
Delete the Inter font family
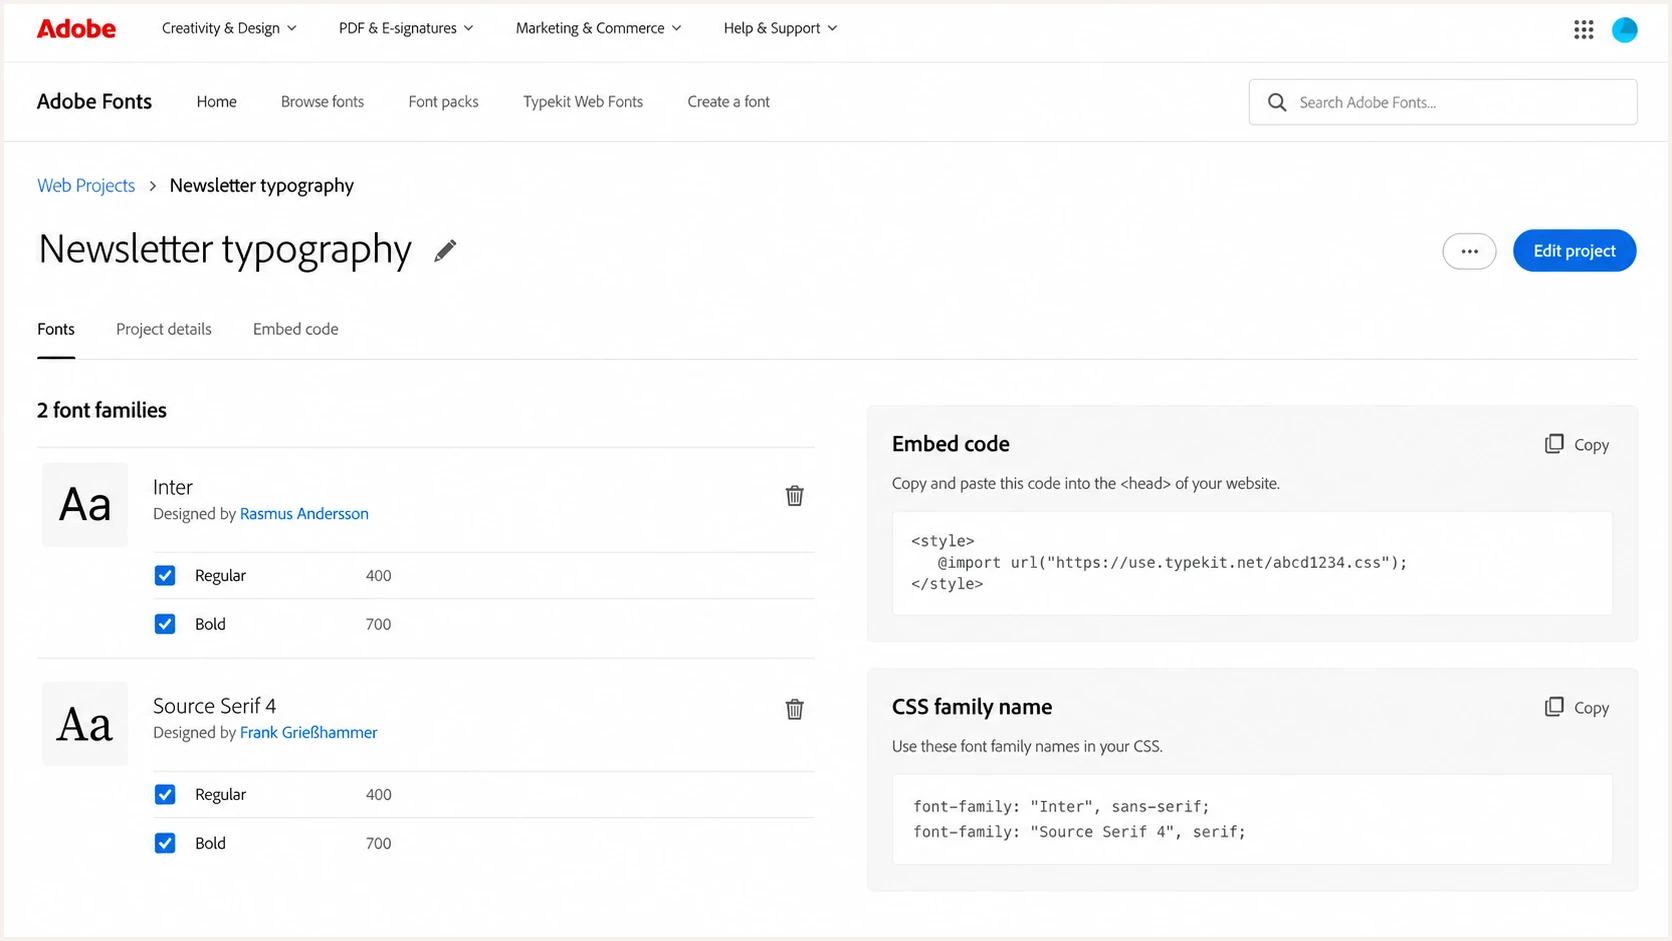pyautogui.click(x=794, y=496)
